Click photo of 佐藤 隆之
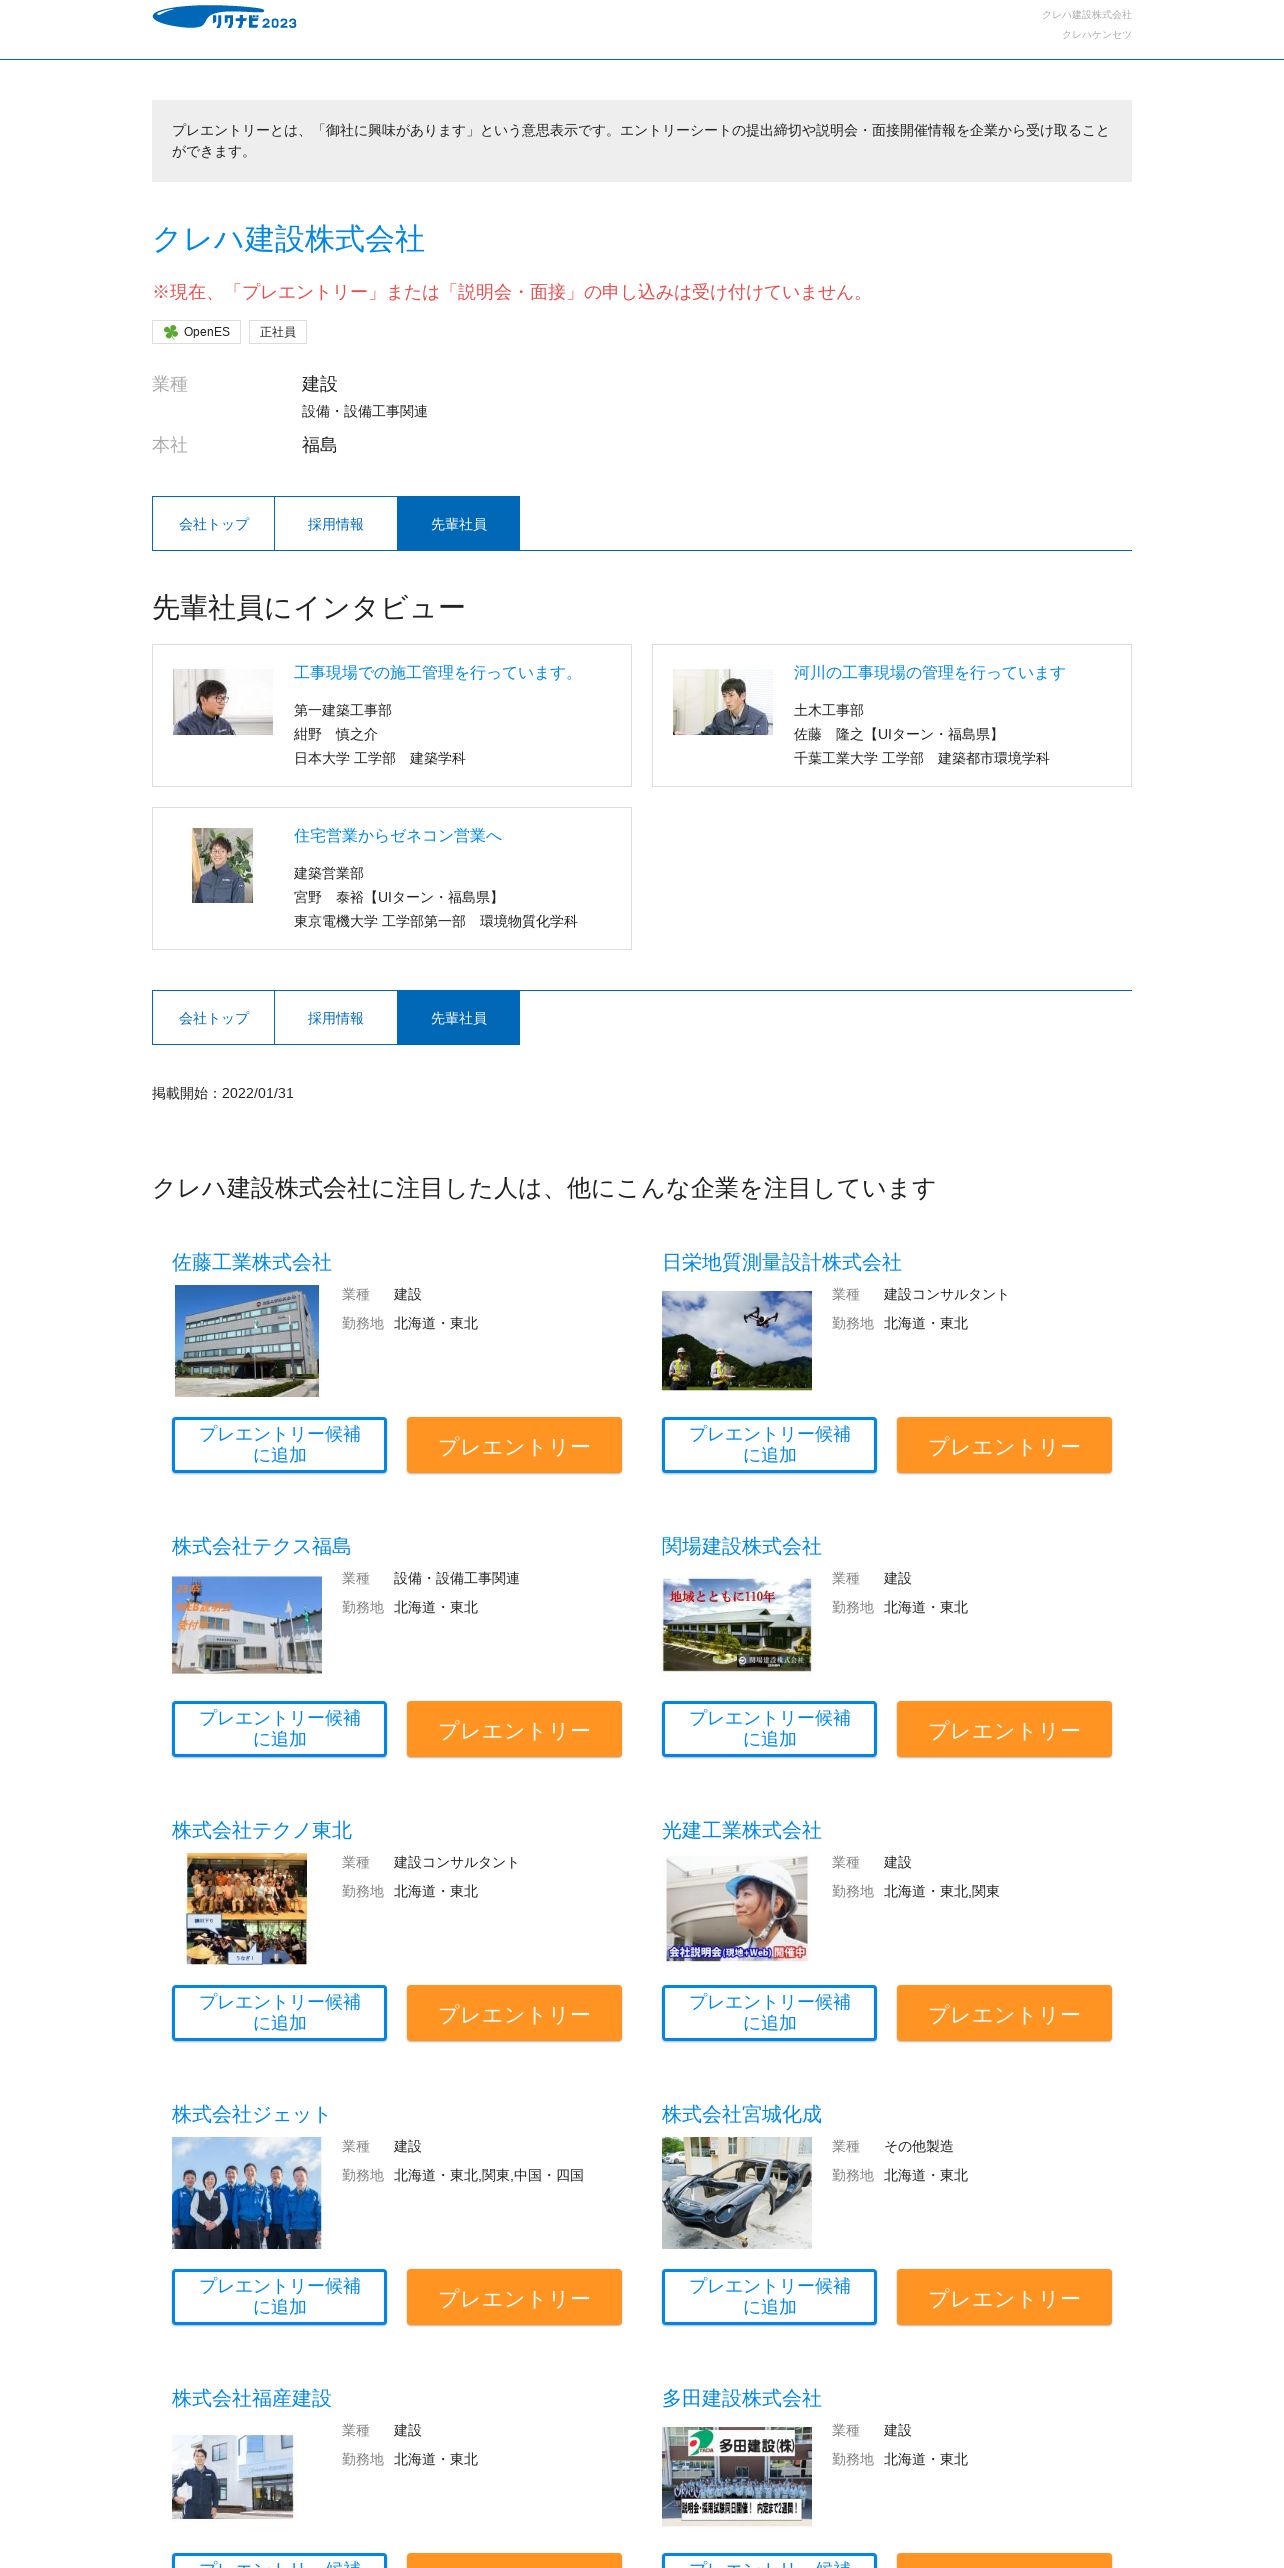Image resolution: width=1284 pixels, height=2568 pixels. [723, 702]
